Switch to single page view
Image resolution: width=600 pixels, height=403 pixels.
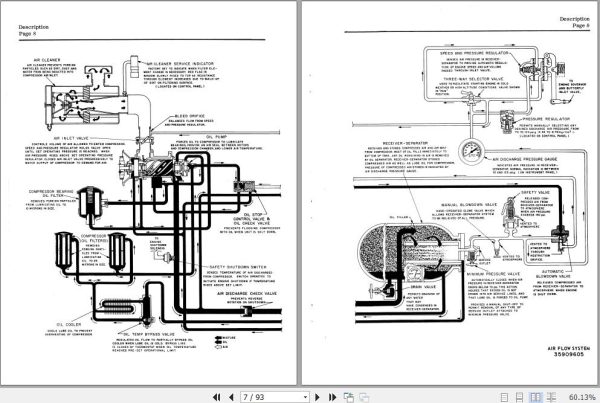504,397
